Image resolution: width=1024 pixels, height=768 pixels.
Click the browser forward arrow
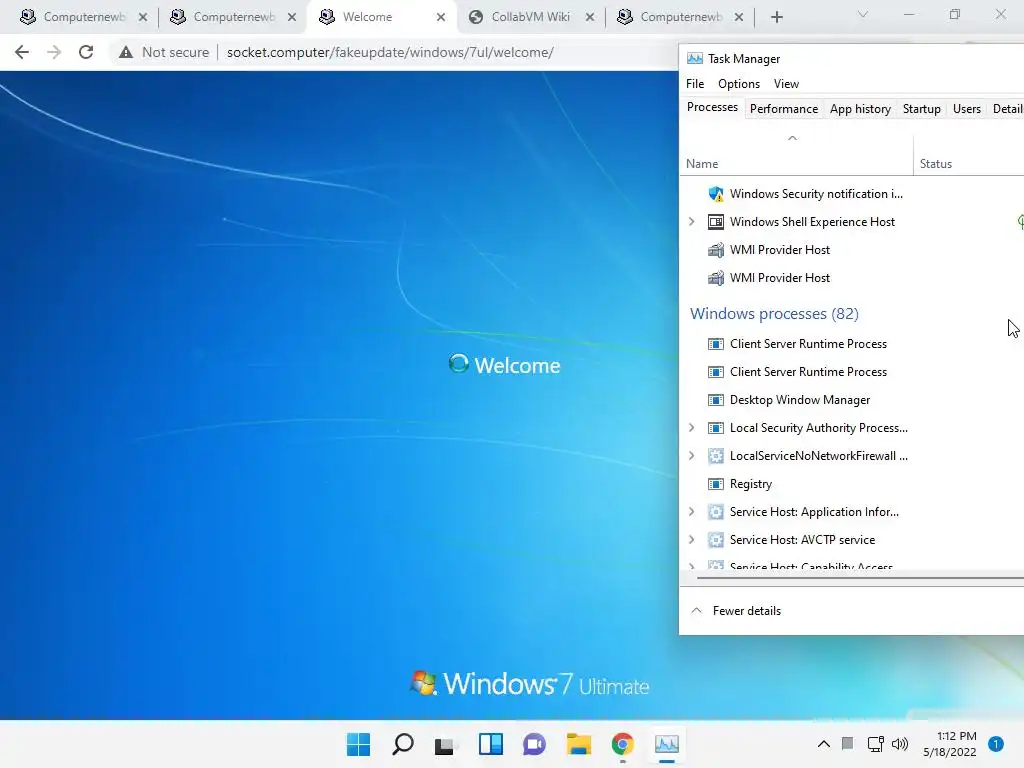[x=54, y=52]
